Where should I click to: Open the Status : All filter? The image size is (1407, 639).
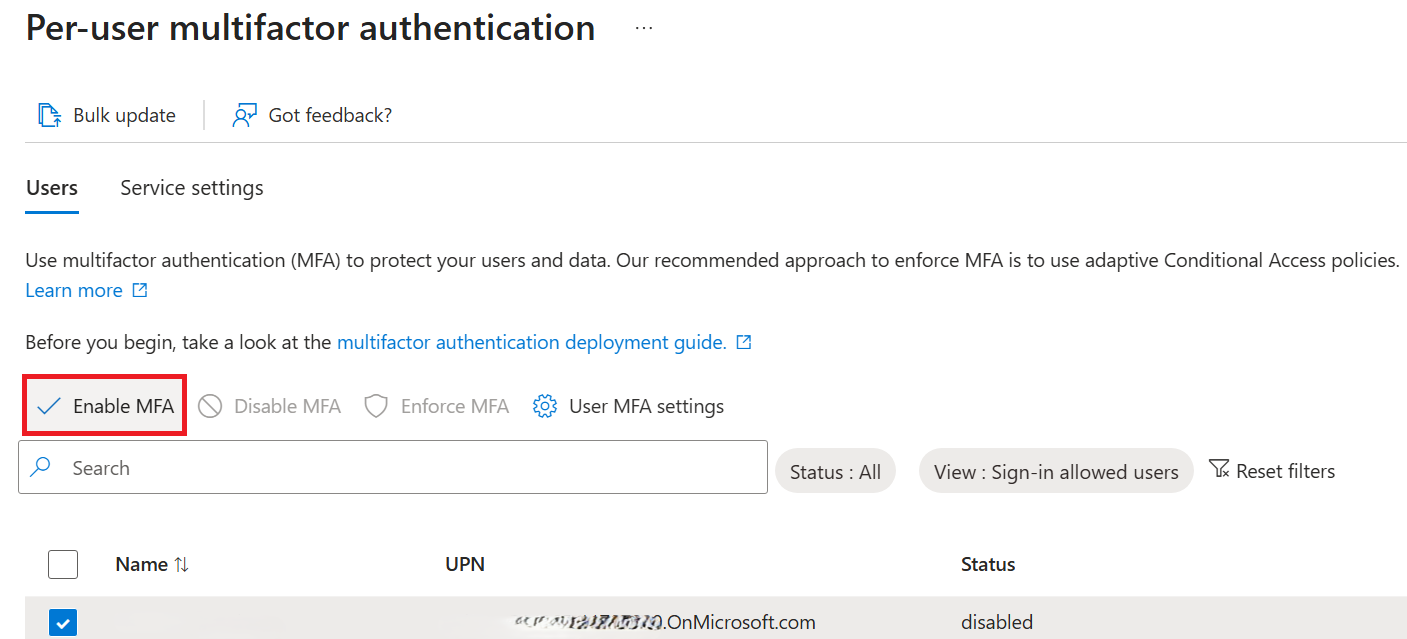[x=835, y=472]
